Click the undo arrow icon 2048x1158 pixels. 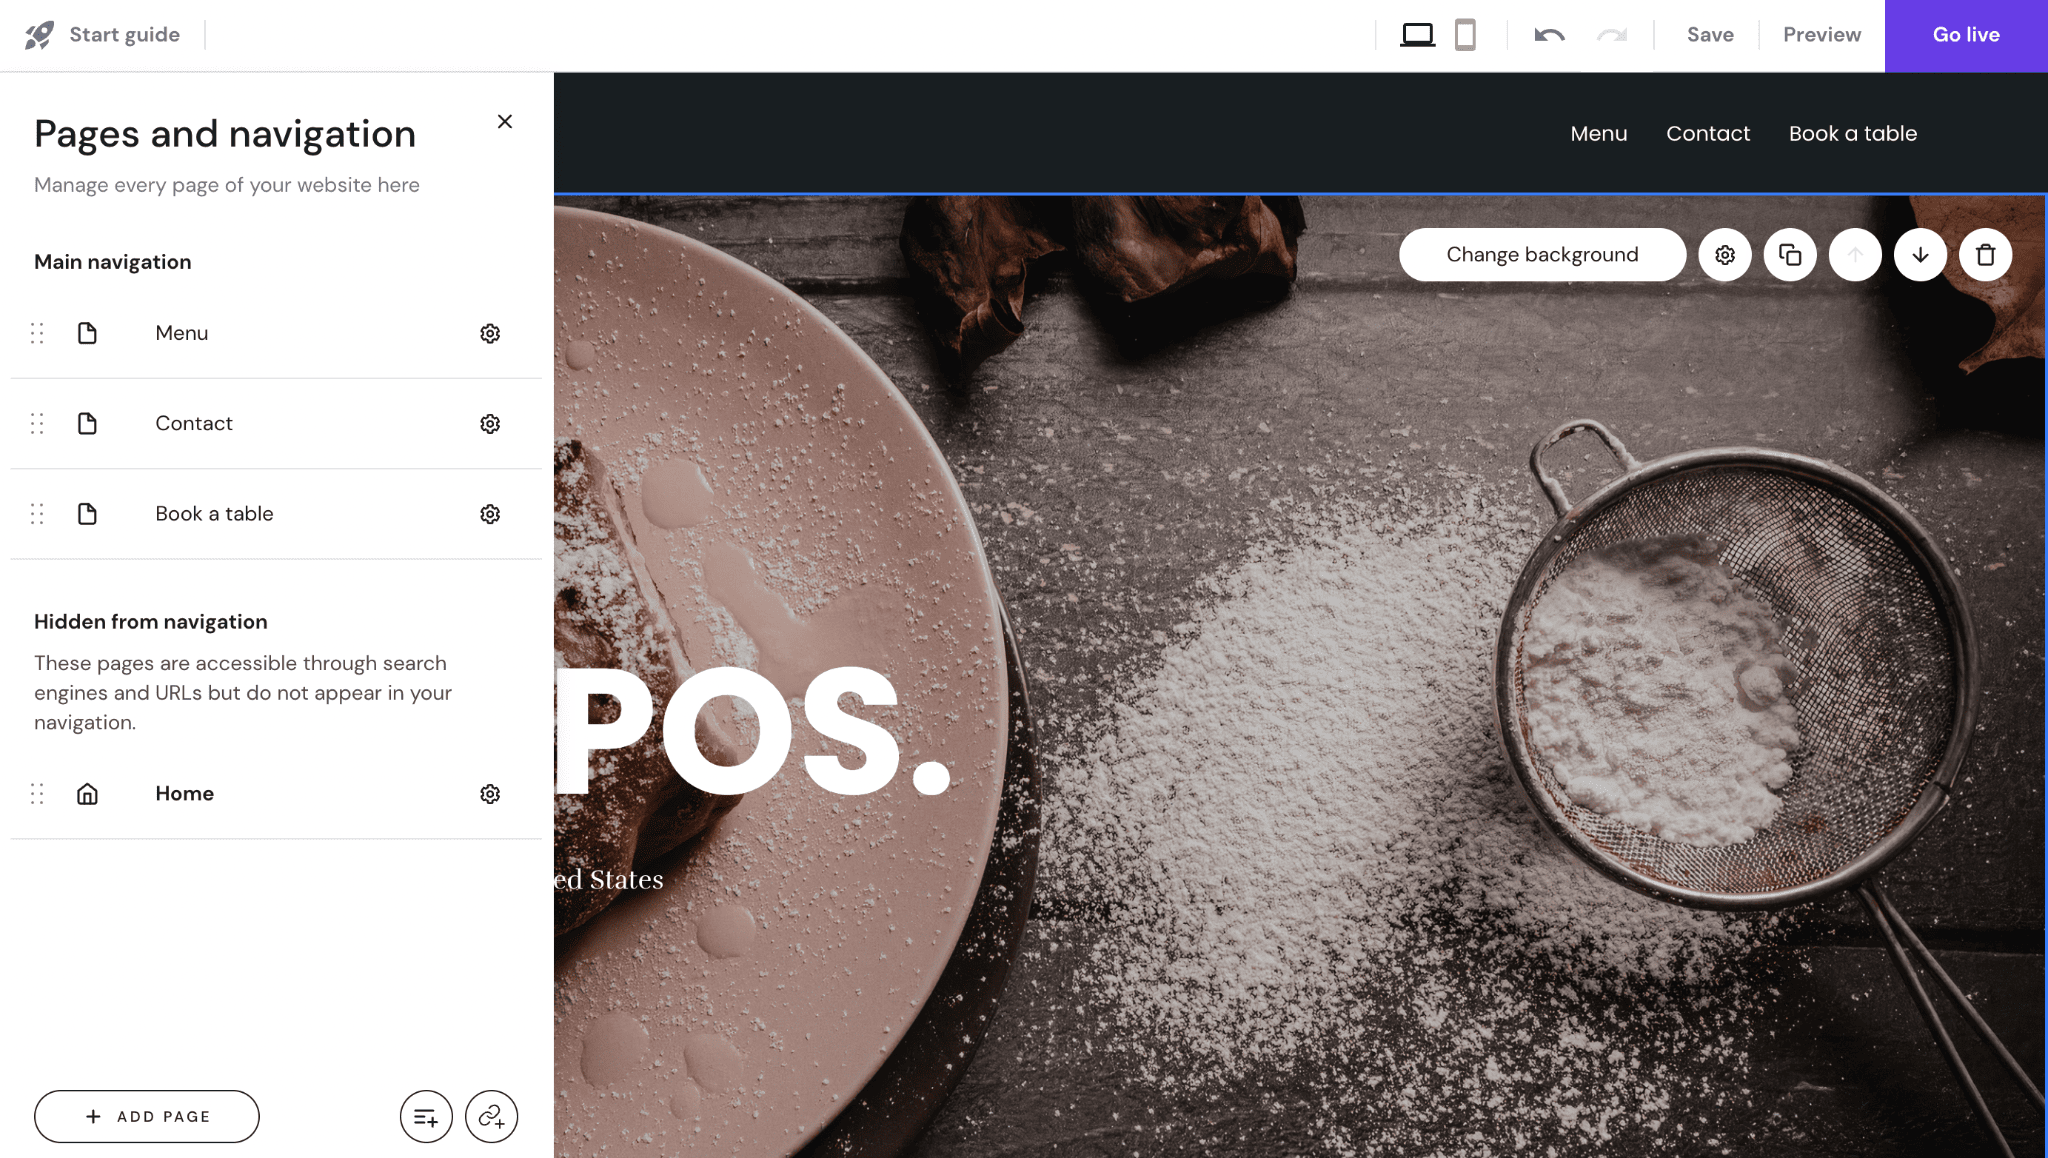click(1550, 34)
